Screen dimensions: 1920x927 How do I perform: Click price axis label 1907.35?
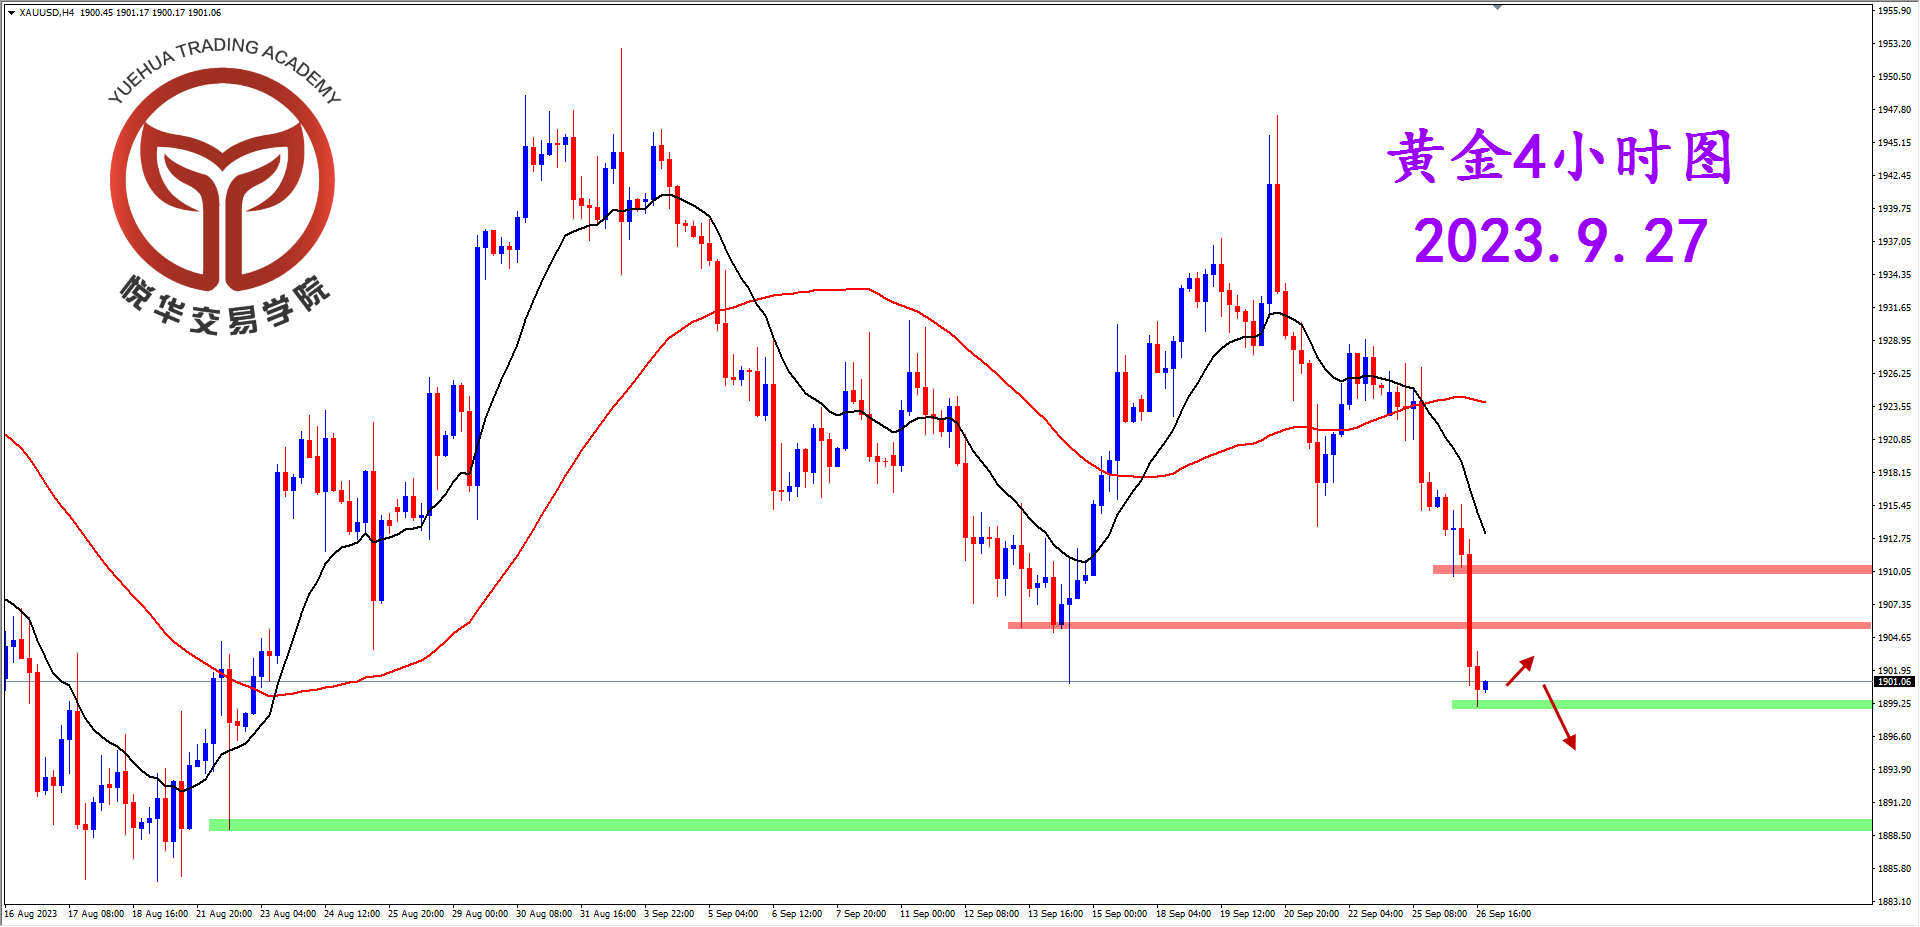pyautogui.click(x=1894, y=605)
